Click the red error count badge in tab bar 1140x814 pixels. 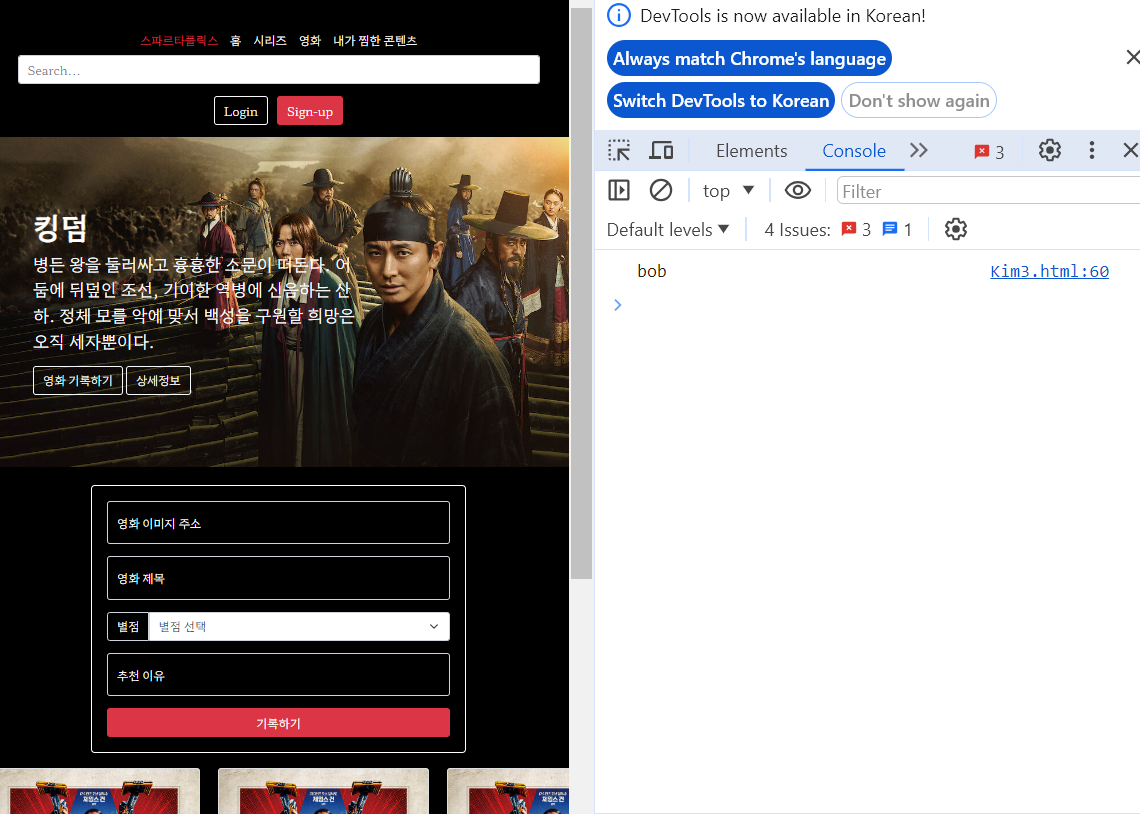990,151
